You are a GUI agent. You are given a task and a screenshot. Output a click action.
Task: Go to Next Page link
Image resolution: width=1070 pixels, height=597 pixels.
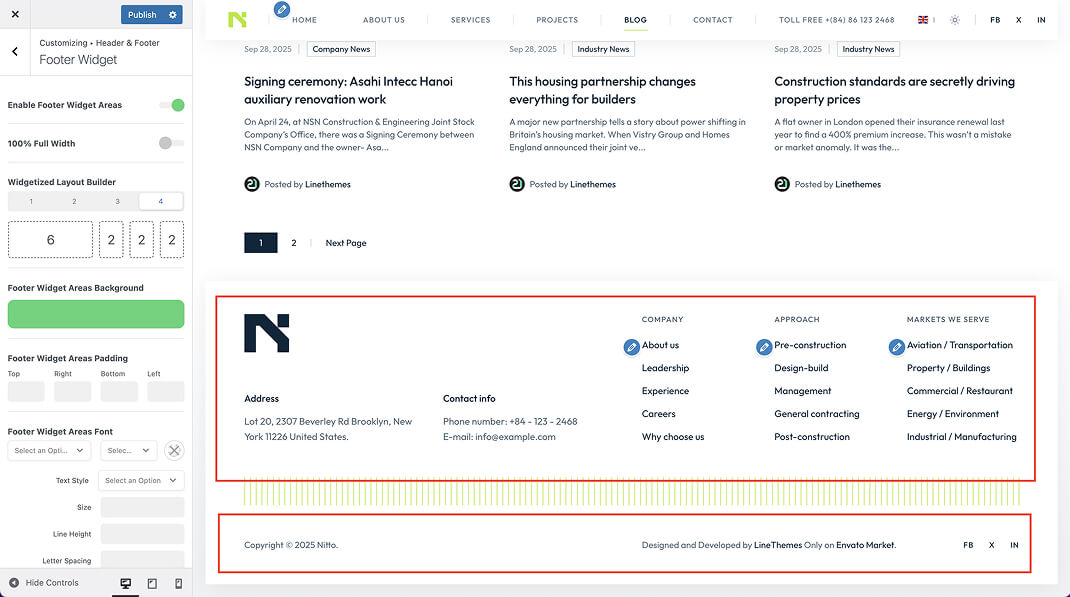[346, 243]
